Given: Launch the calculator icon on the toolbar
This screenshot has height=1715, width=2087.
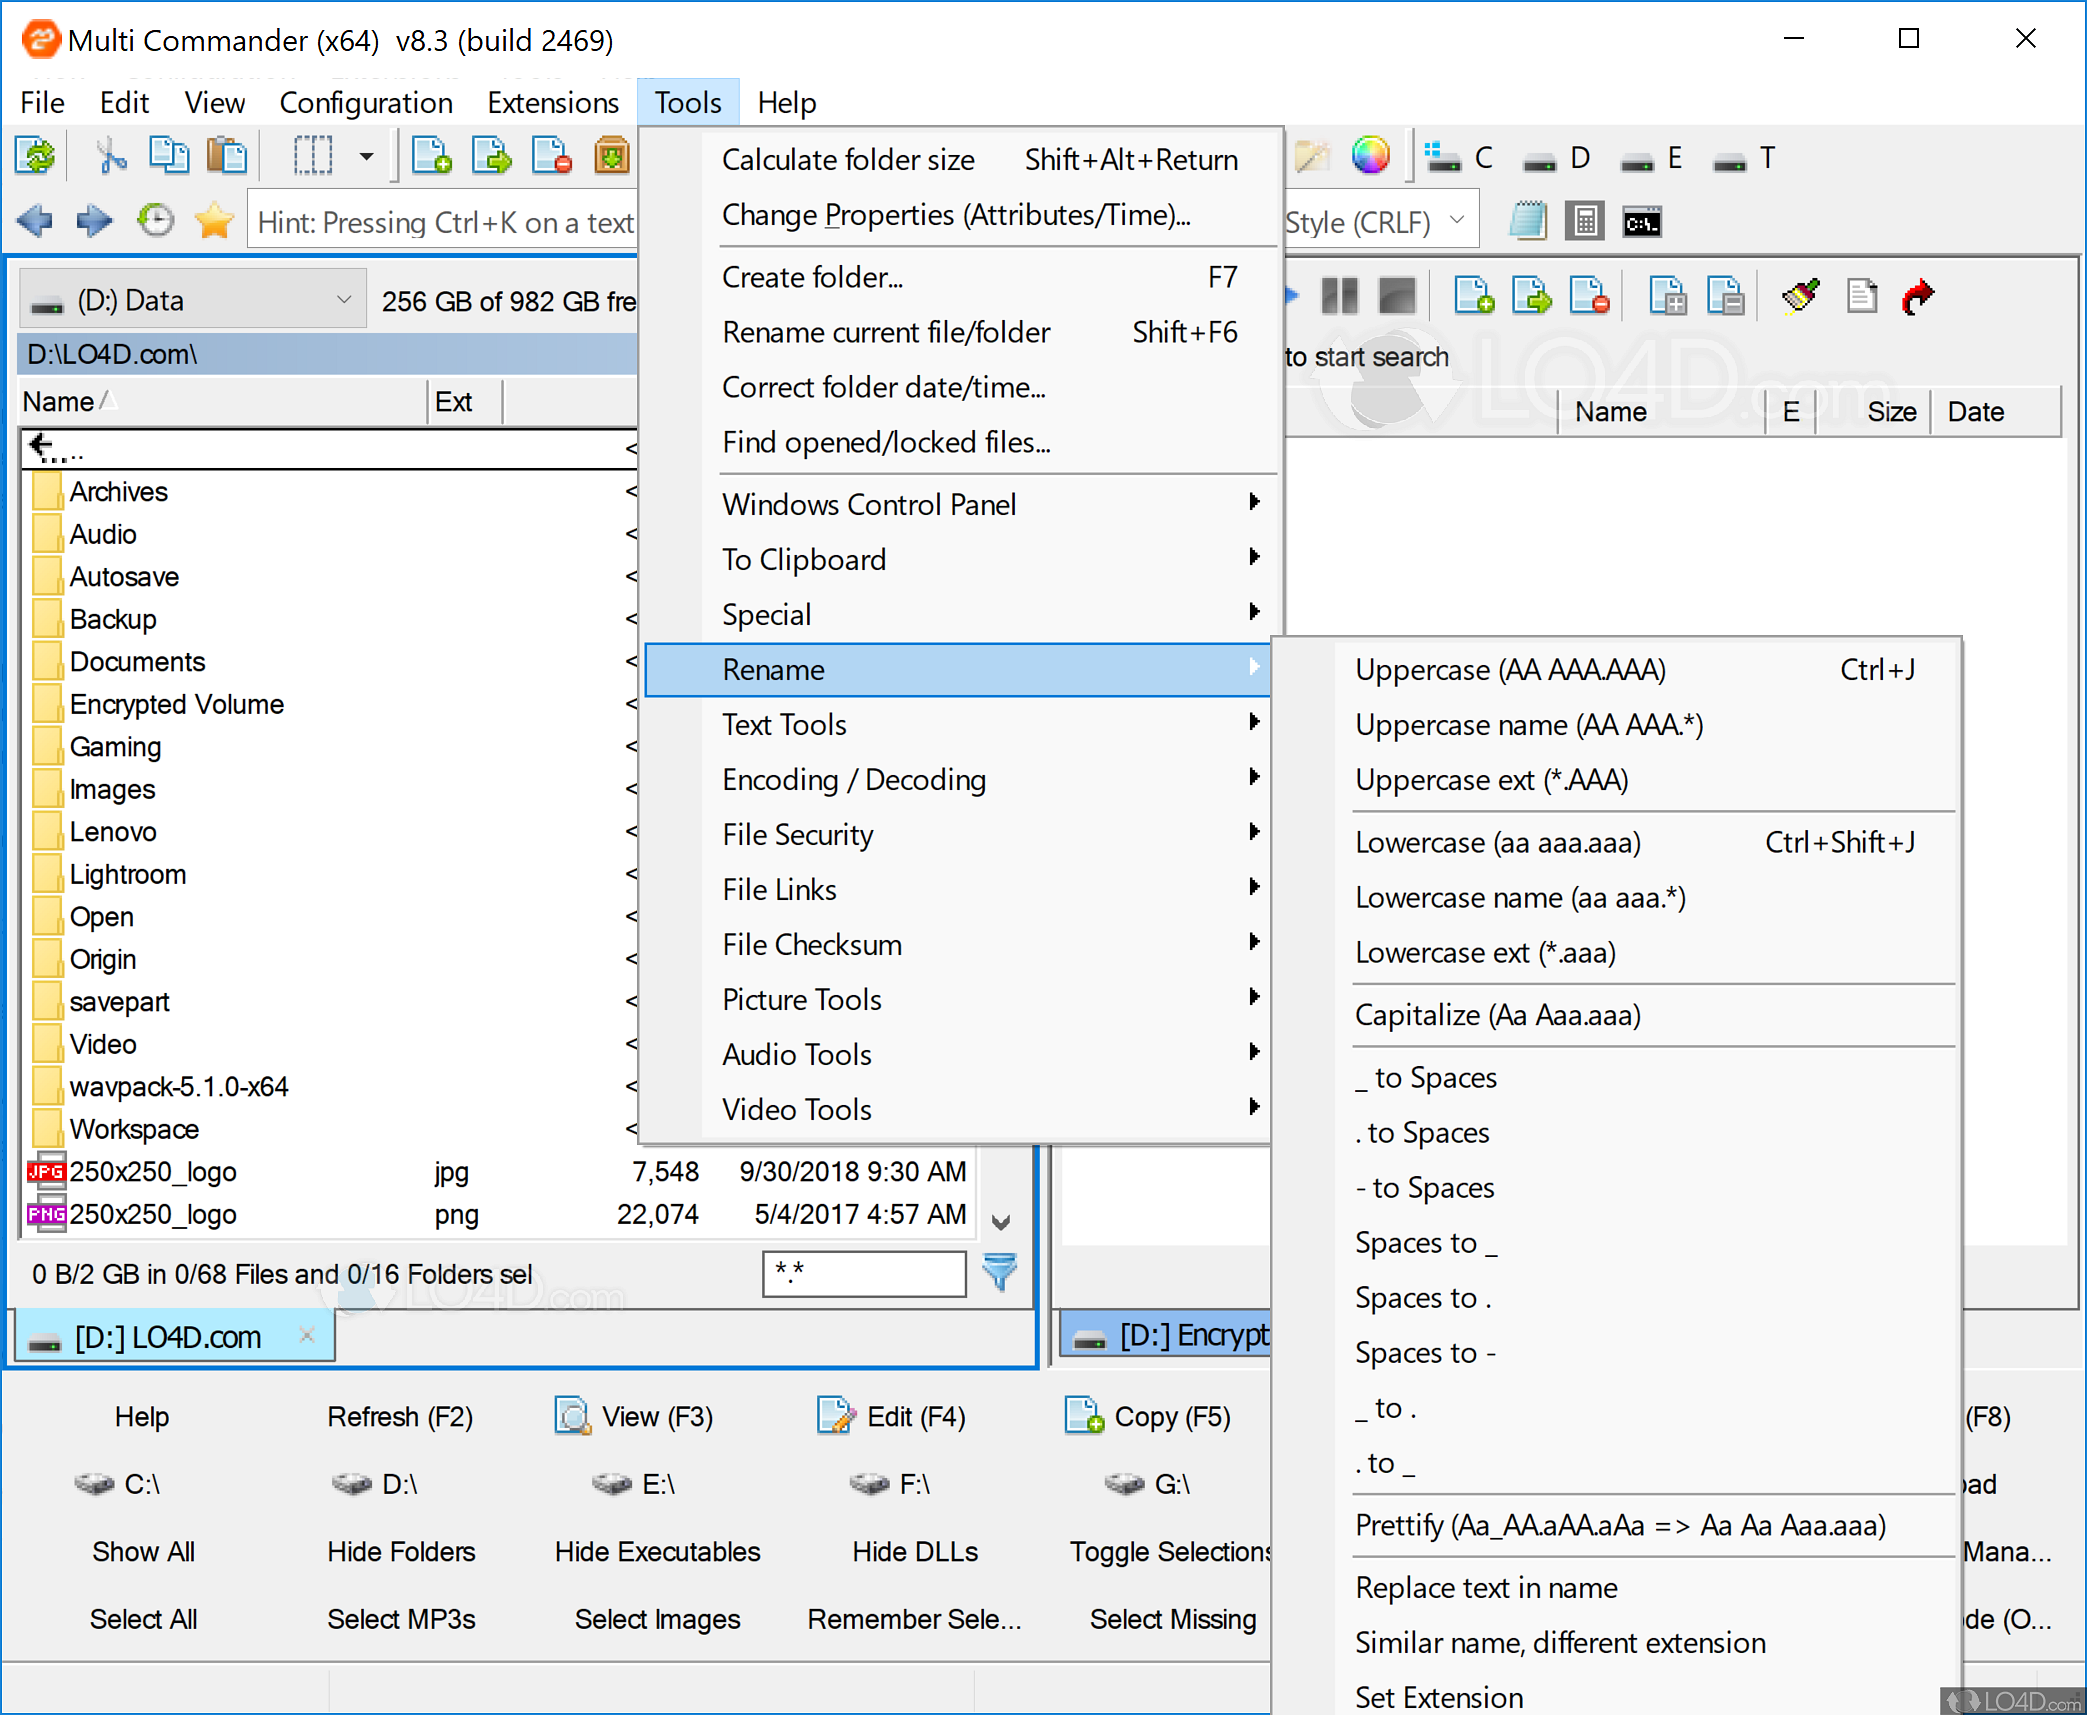Looking at the screenshot, I should click(1585, 219).
